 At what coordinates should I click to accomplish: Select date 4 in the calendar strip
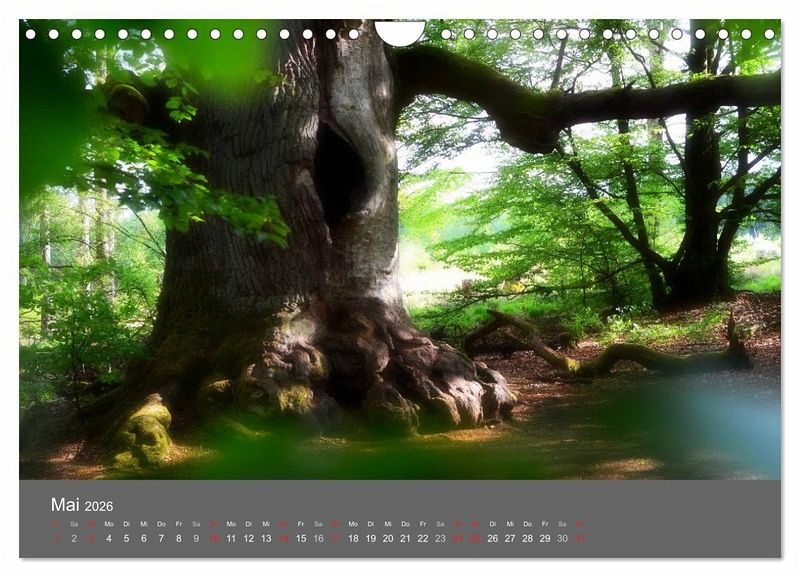coord(109,538)
